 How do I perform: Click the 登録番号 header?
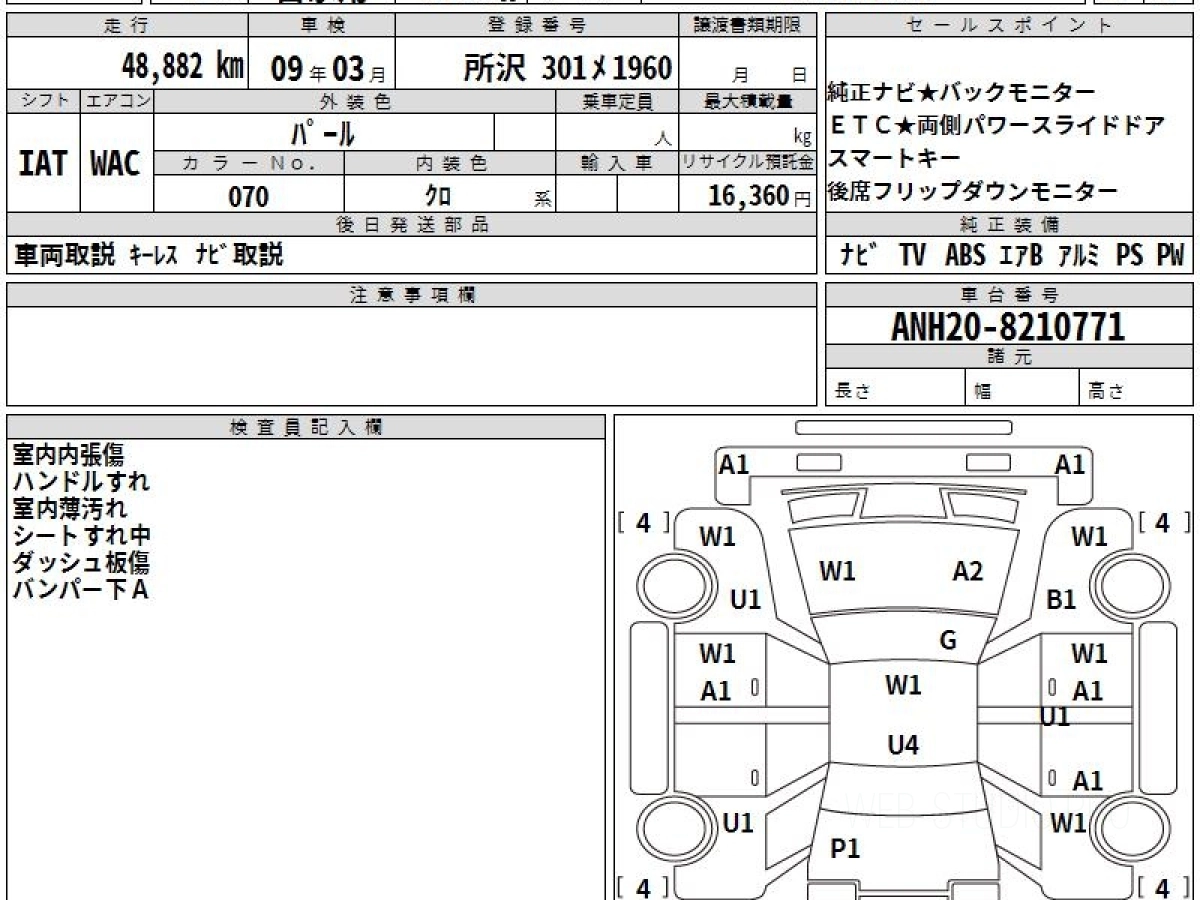tap(537, 26)
